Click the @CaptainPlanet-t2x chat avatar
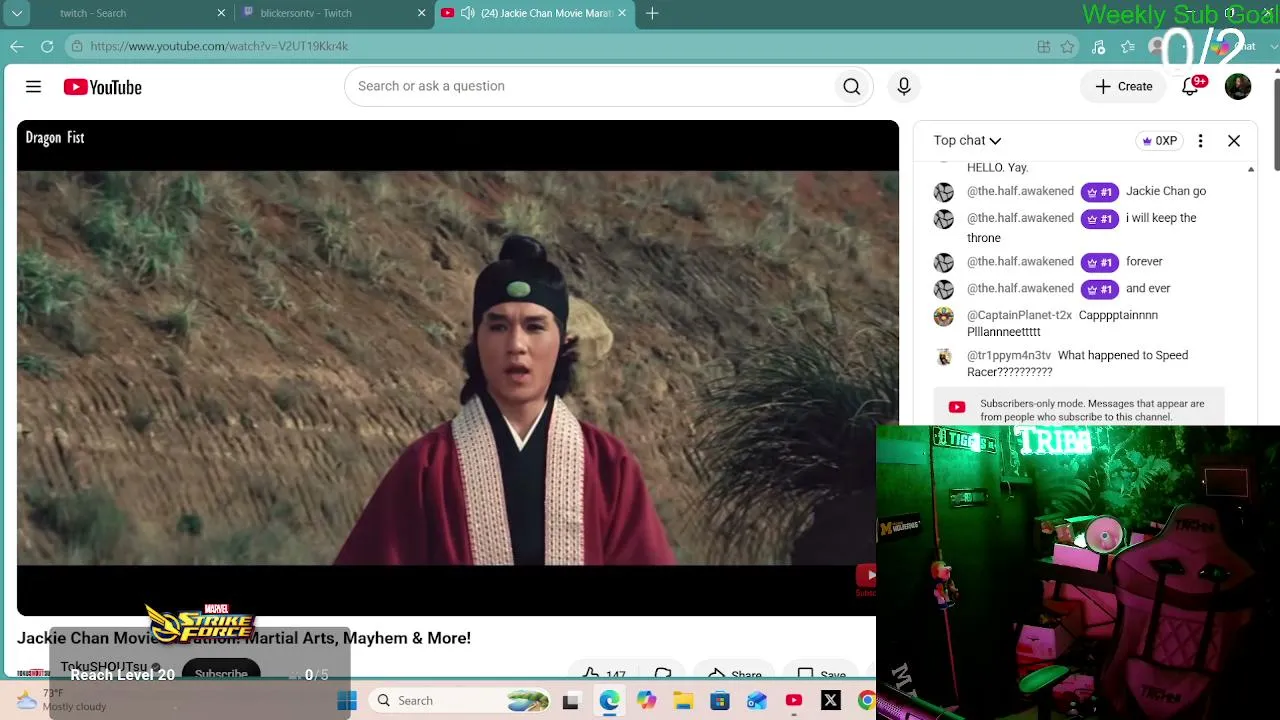This screenshot has width=1280, height=720. pos(943,317)
